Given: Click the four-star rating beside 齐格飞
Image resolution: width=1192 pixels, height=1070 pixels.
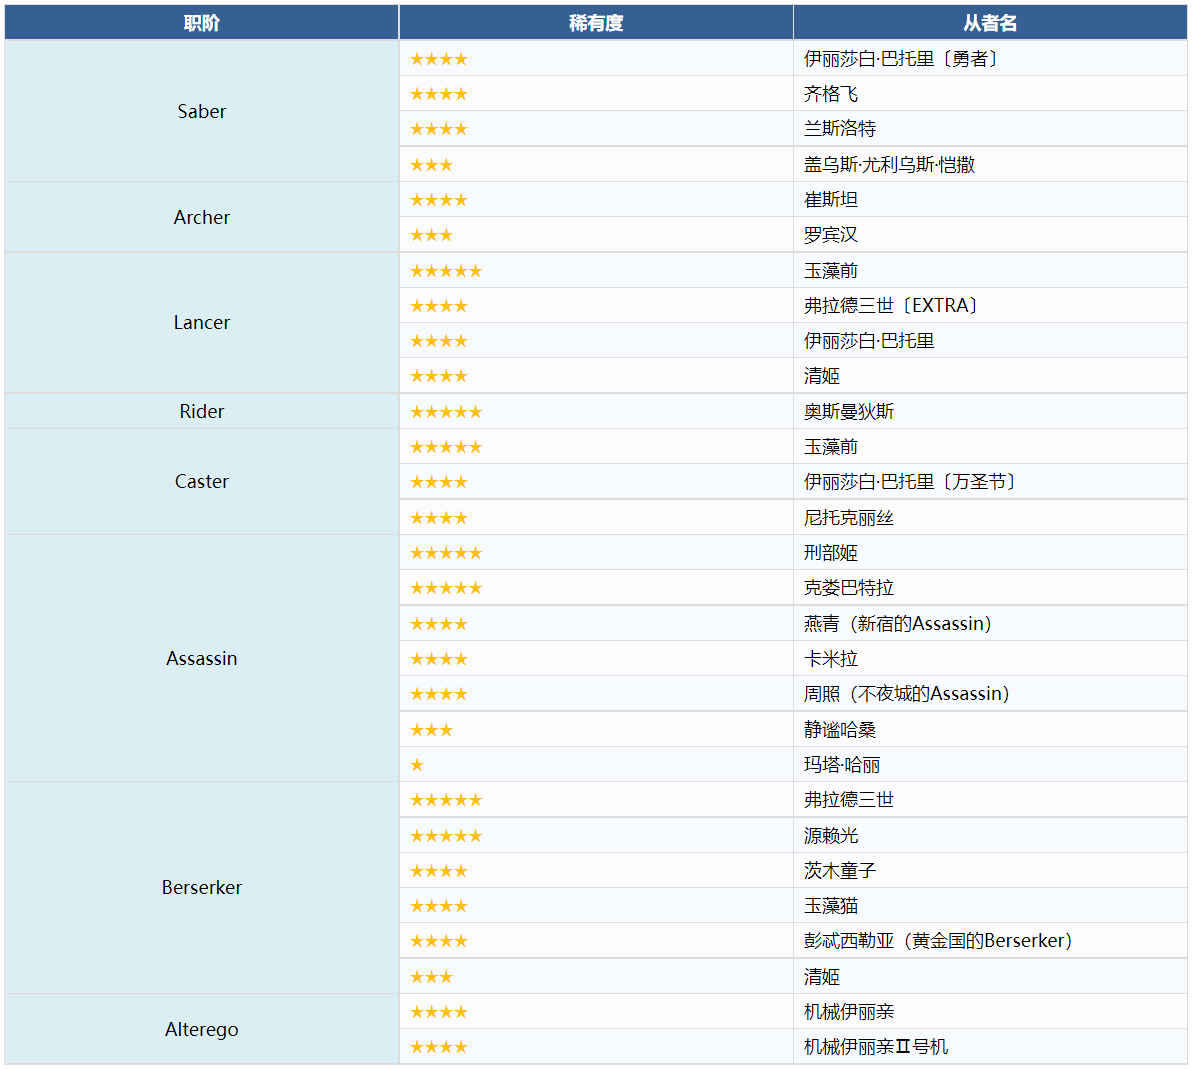Looking at the screenshot, I should (439, 94).
